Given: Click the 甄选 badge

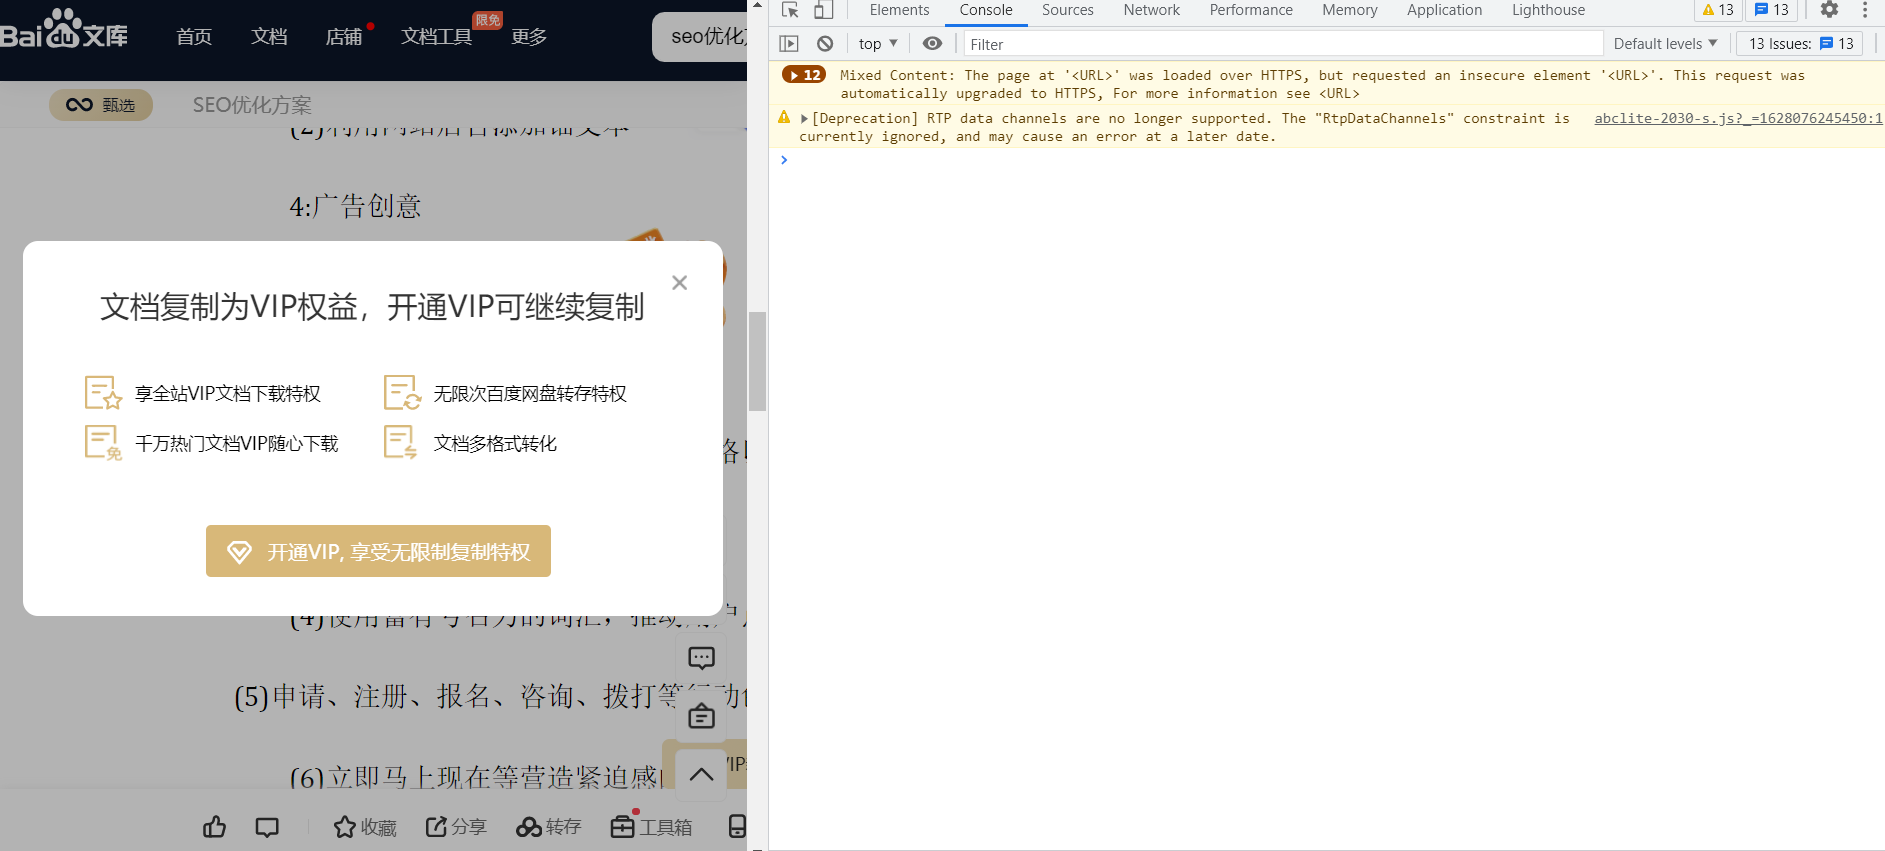Looking at the screenshot, I should [101, 105].
